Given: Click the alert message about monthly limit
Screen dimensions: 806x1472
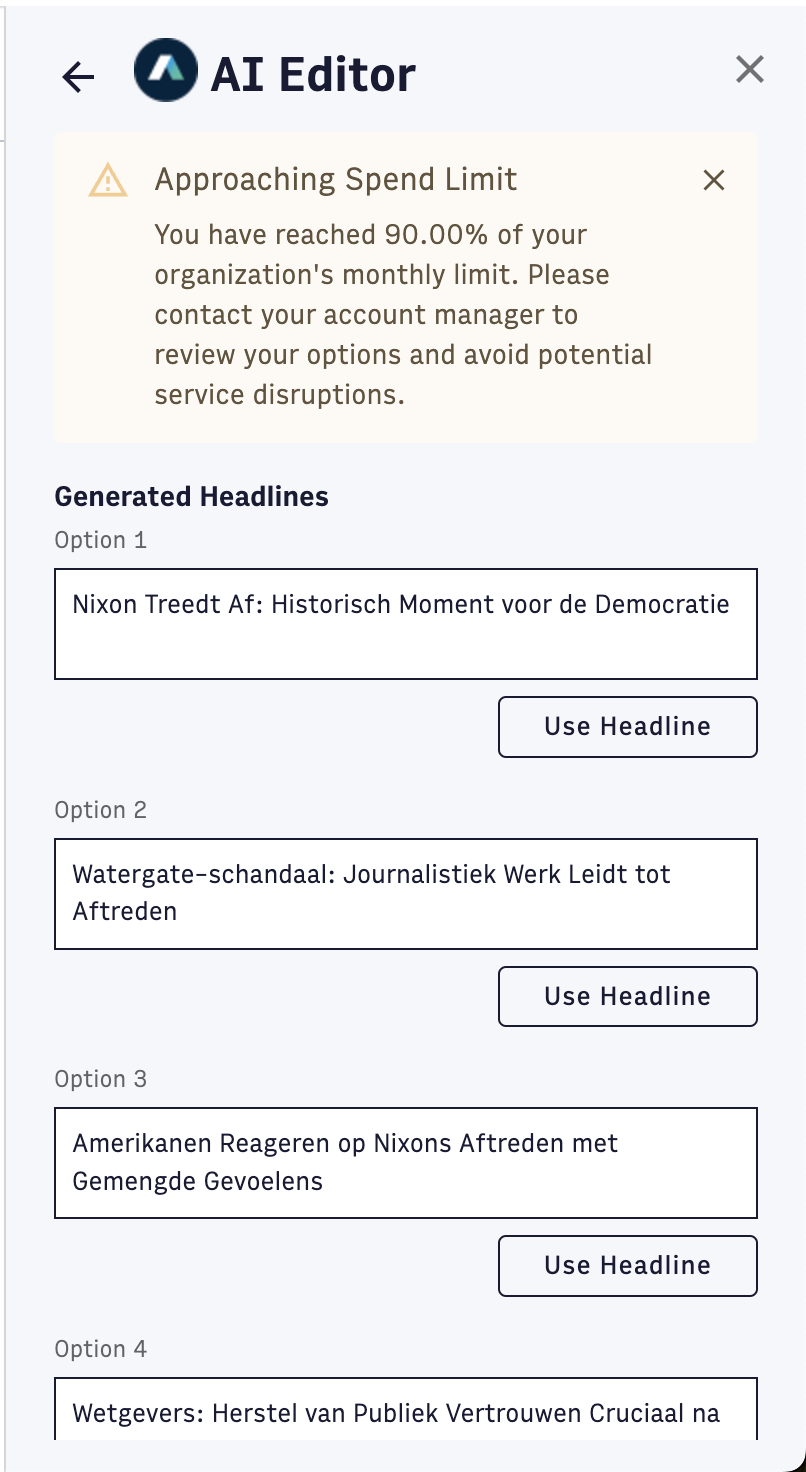Looking at the screenshot, I should (x=403, y=315).
